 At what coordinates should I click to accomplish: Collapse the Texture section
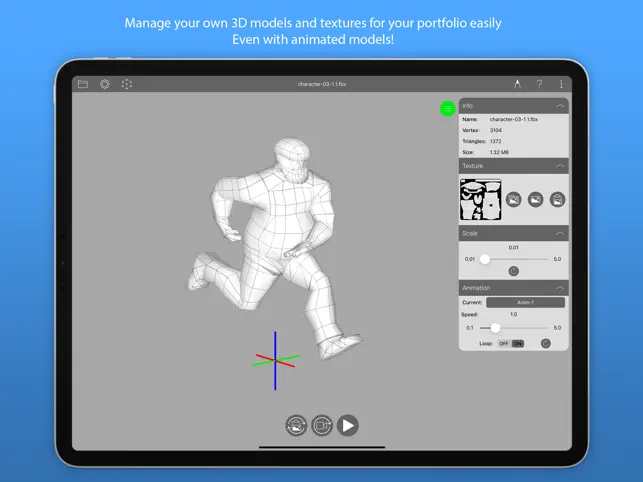click(560, 166)
